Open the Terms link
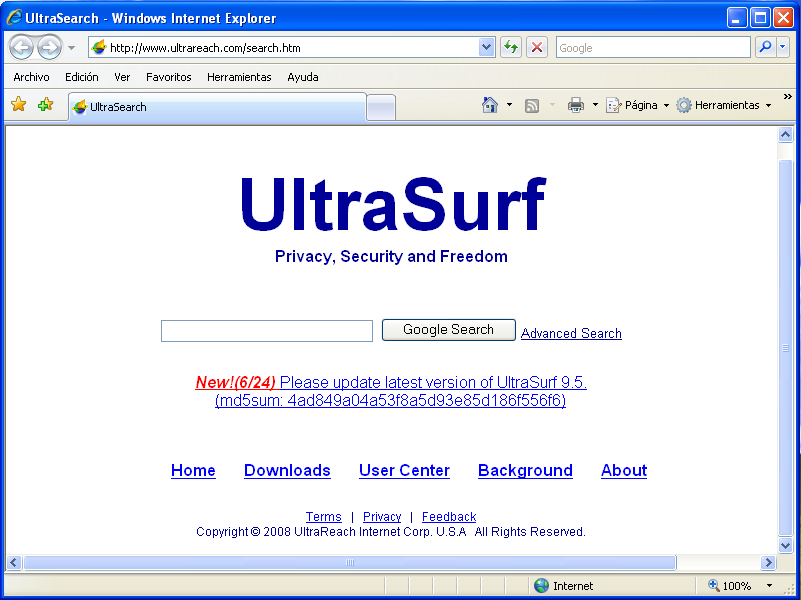Viewport: 801px width, 600px height. (x=323, y=517)
